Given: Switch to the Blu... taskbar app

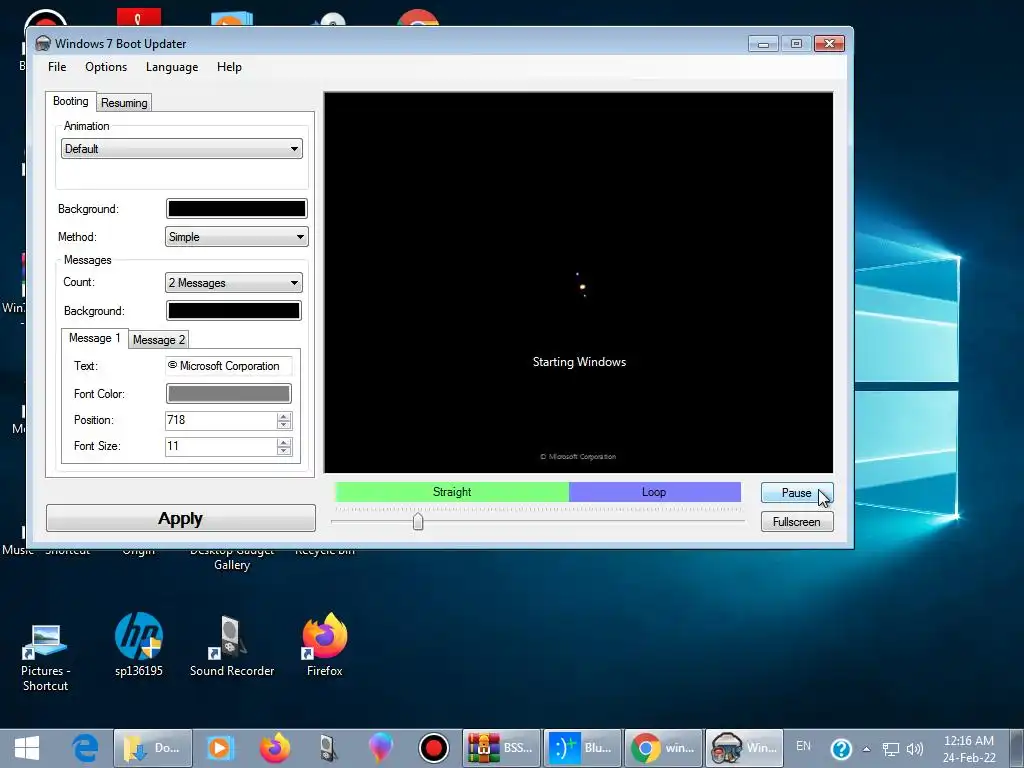Looking at the screenshot, I should pyautogui.click(x=582, y=748).
